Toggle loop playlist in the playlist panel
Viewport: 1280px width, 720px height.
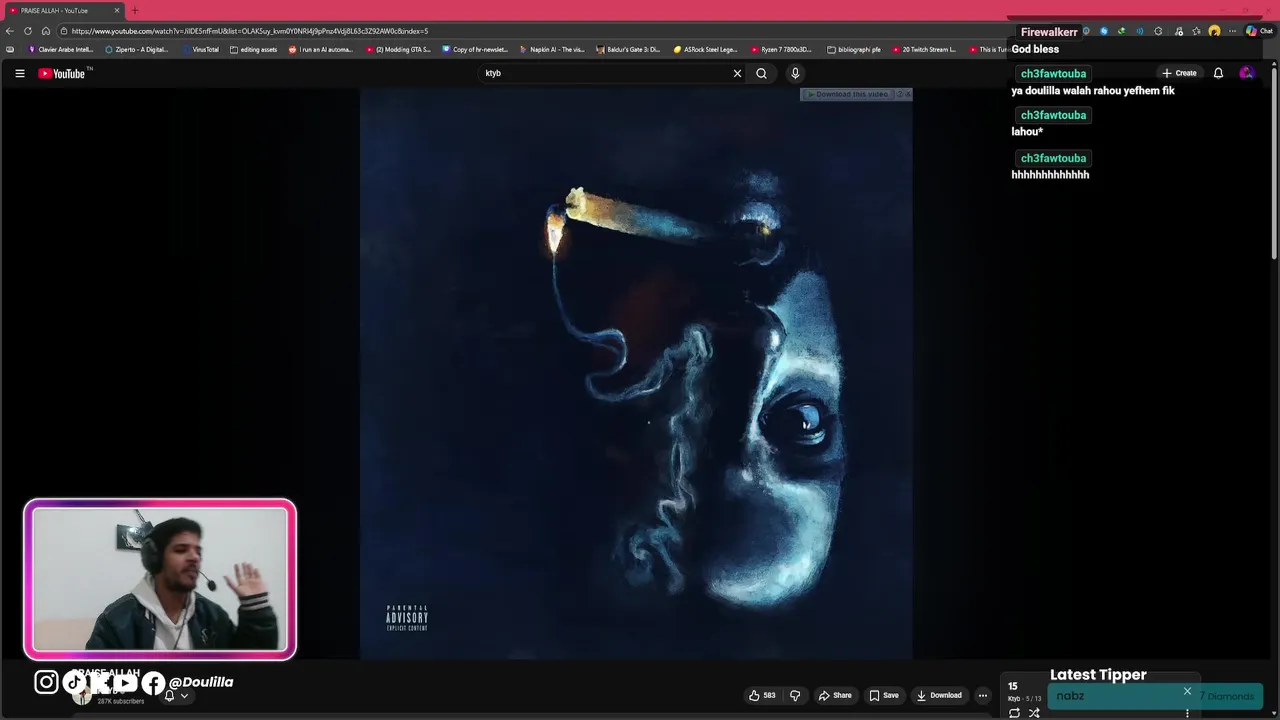1014,713
